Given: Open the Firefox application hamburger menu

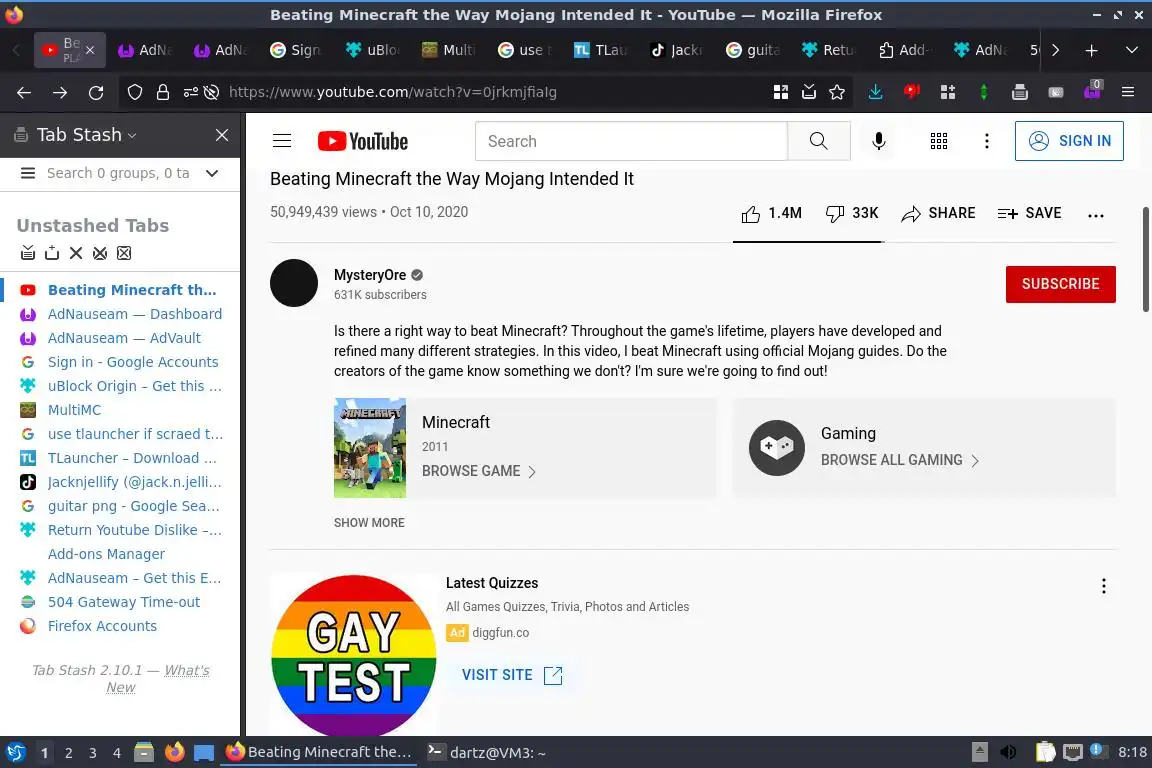Looking at the screenshot, I should [x=1128, y=93].
